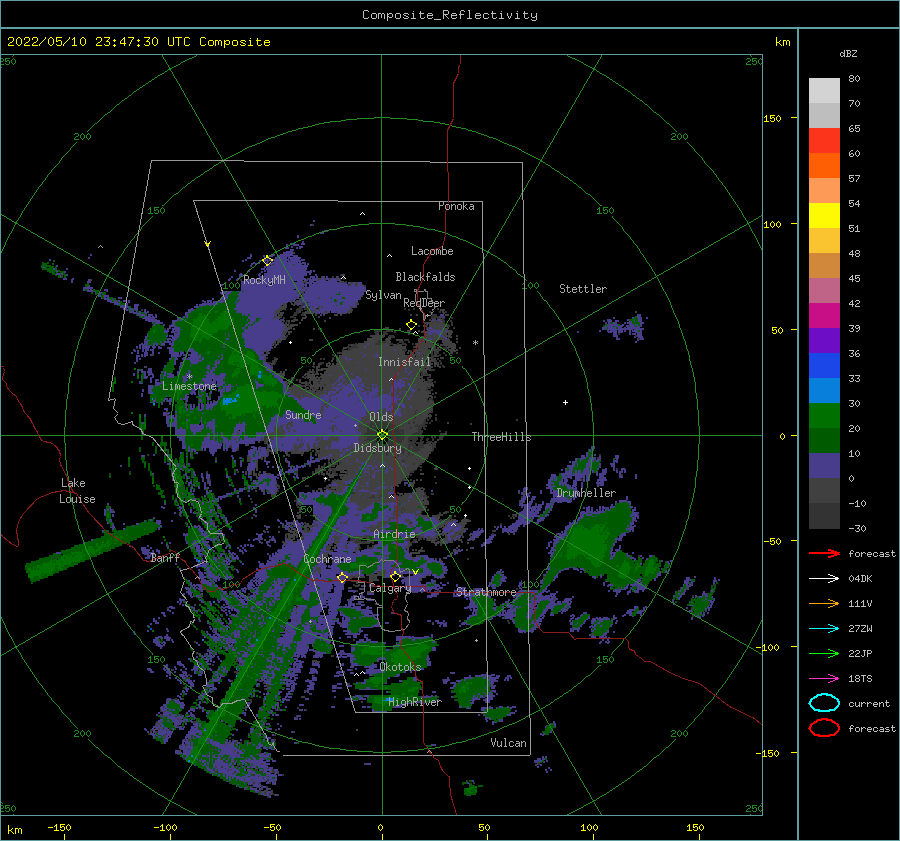Click the cyan current ellipse icon
The width and height of the screenshot is (900, 841).
coord(824,703)
